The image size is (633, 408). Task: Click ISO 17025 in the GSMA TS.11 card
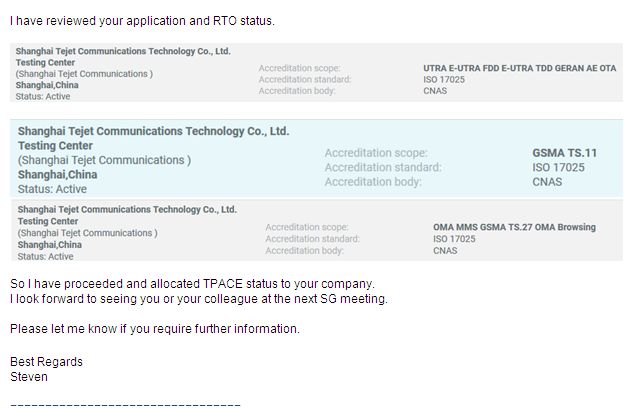558,167
